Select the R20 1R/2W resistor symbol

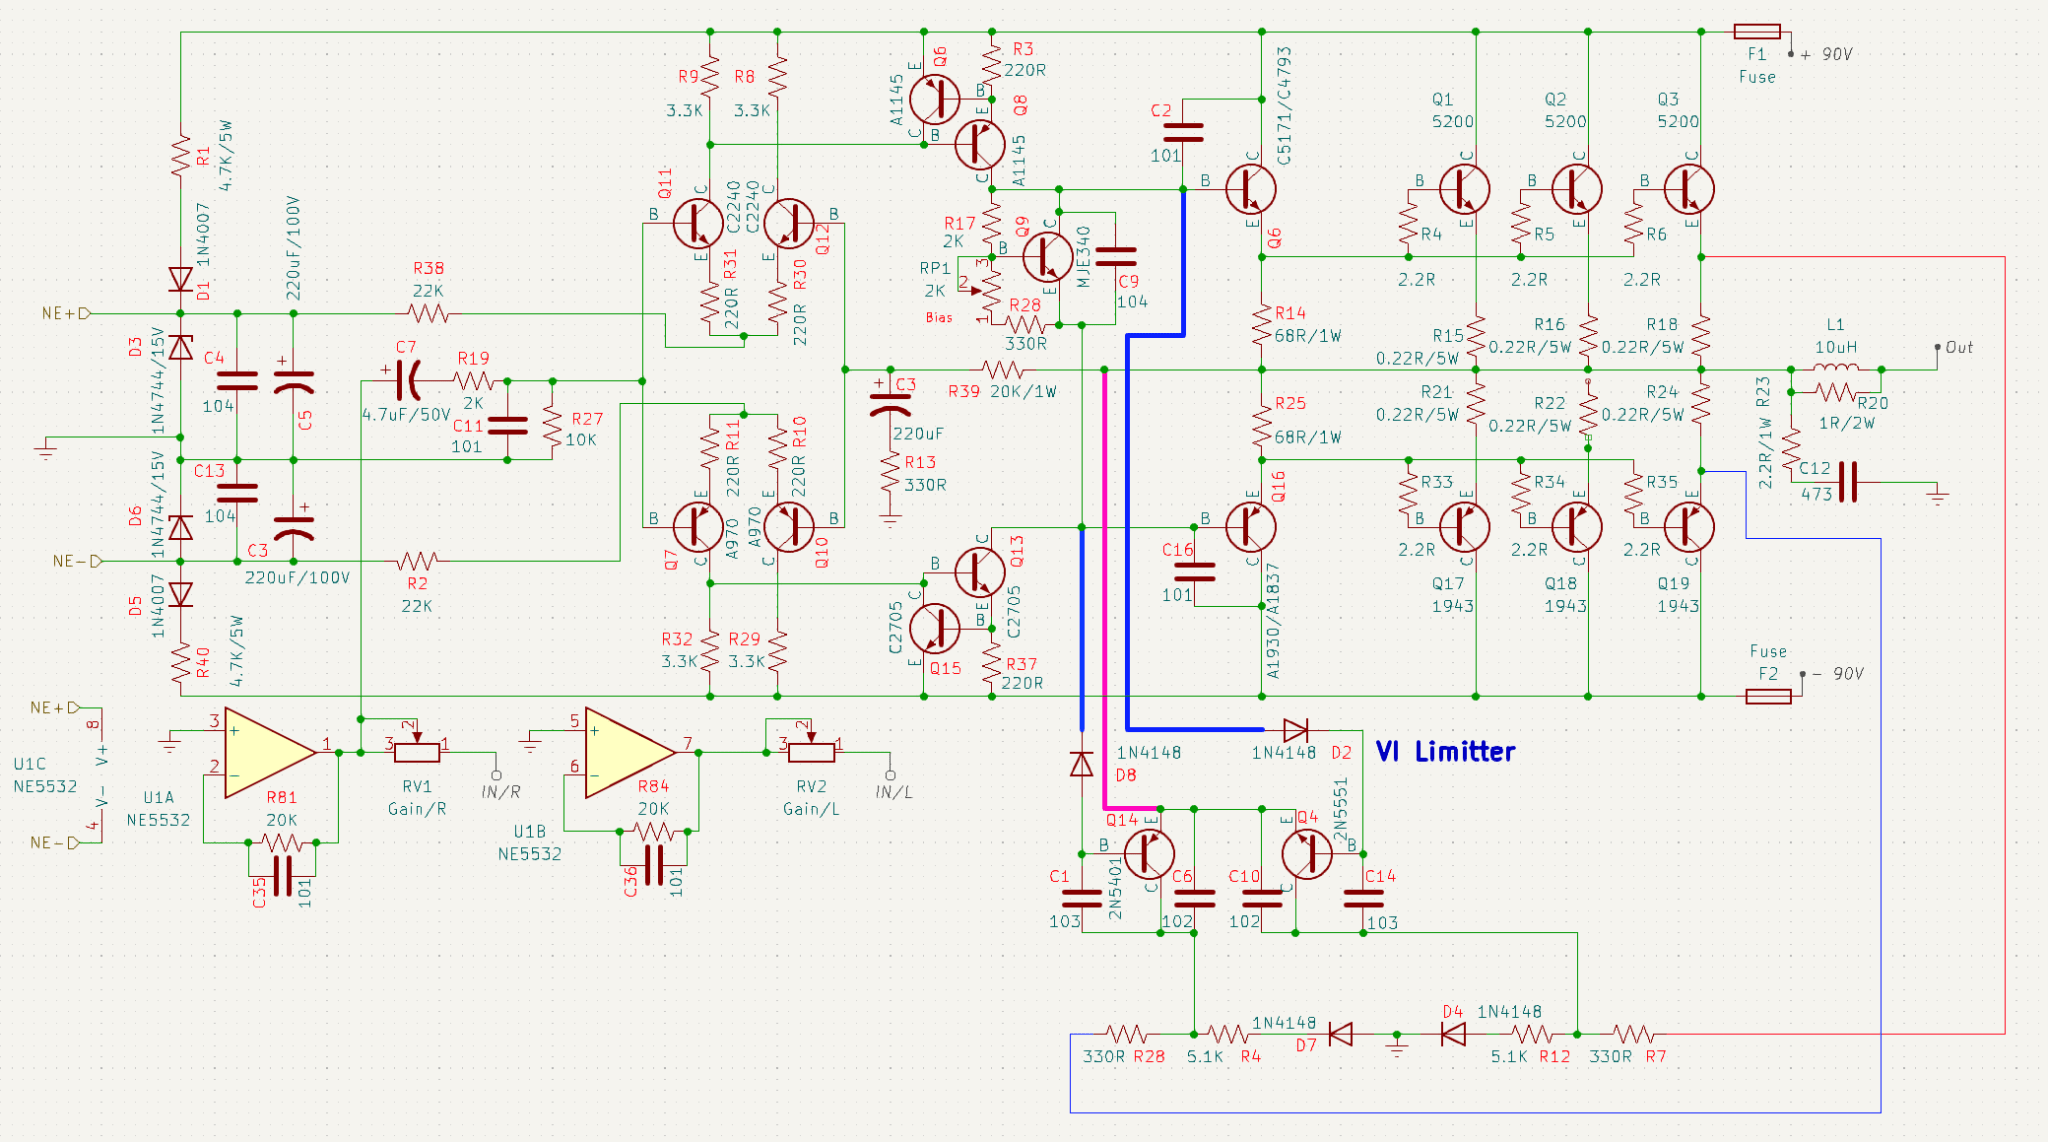[1836, 392]
